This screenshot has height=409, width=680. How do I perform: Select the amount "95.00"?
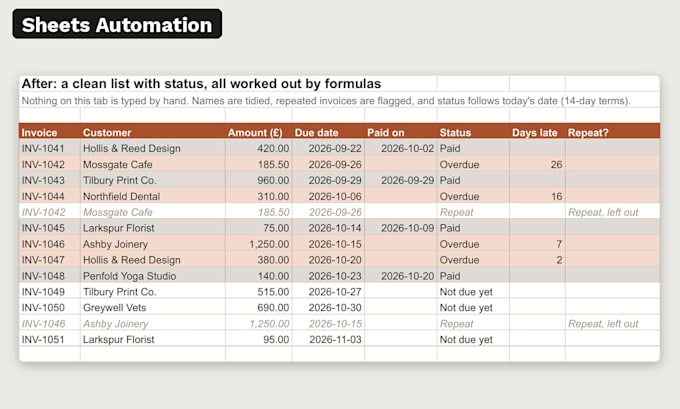coord(276,340)
